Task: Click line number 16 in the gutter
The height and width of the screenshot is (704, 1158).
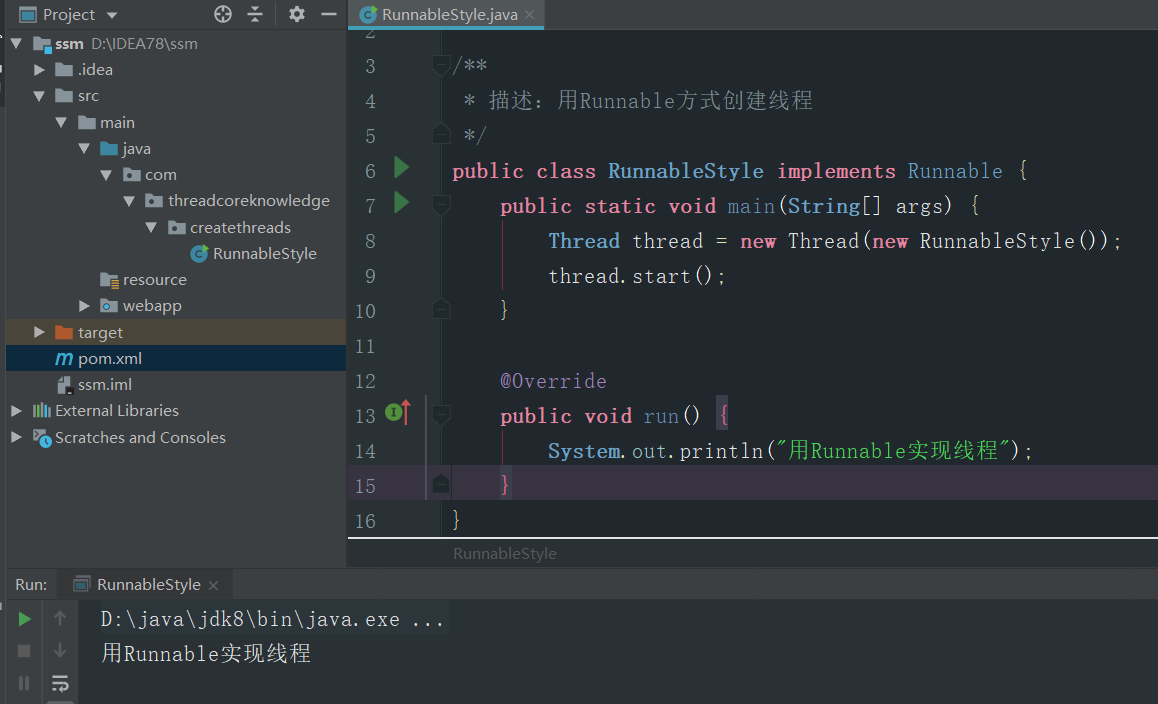Action: coord(366,521)
